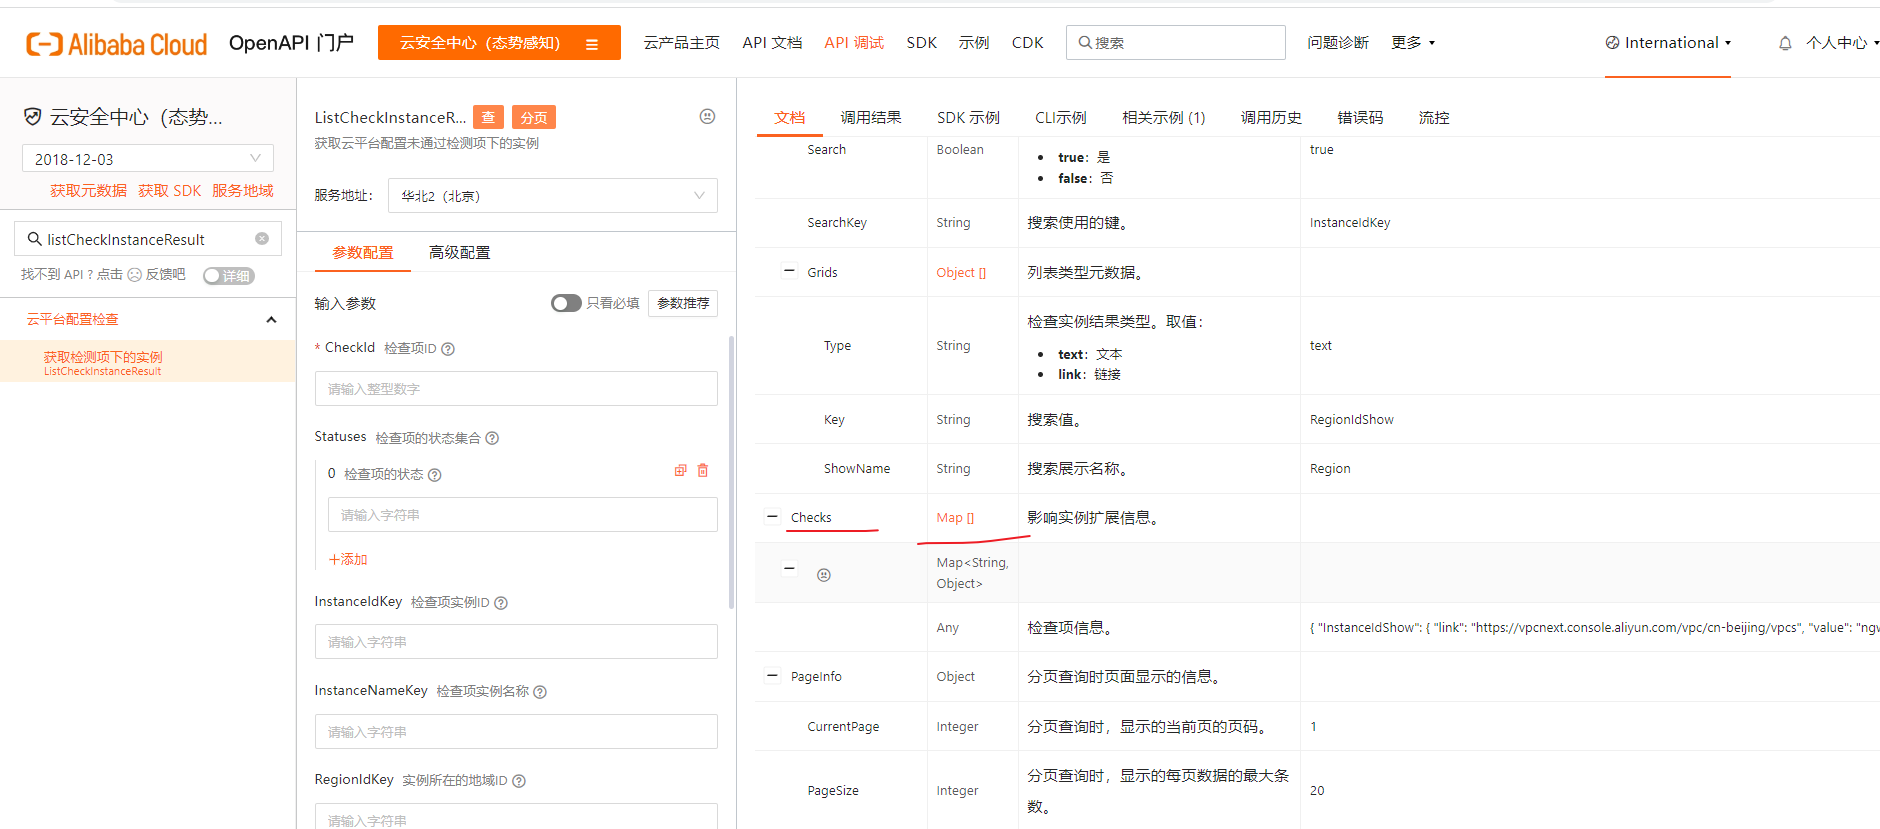Viewport: 1880px width, 829px height.
Task: Open the 更多 dropdown menu
Action: tap(1413, 43)
